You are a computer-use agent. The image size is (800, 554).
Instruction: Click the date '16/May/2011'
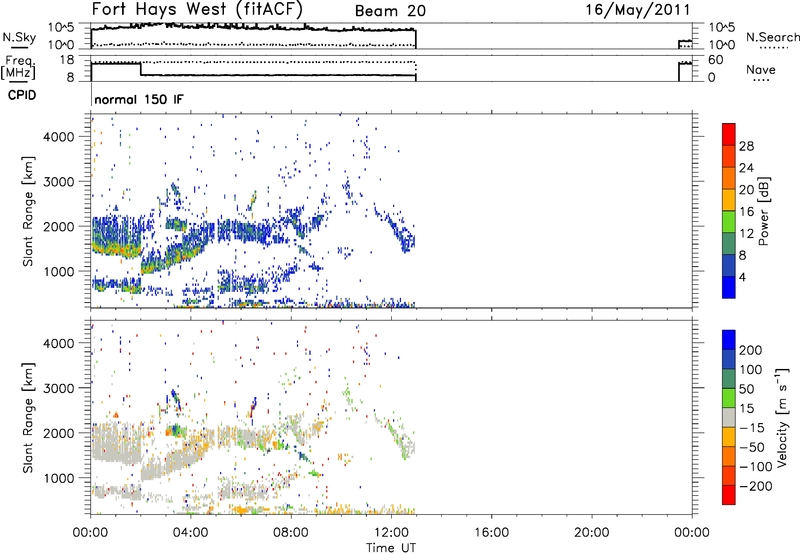coord(638,9)
